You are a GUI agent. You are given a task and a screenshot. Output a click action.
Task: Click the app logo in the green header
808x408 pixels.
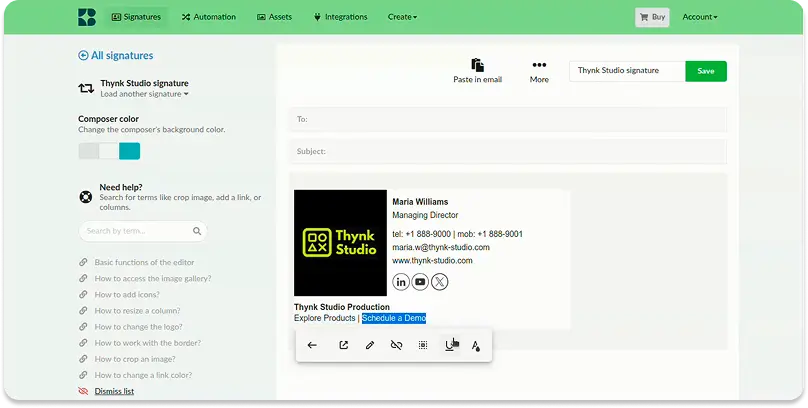tap(87, 17)
